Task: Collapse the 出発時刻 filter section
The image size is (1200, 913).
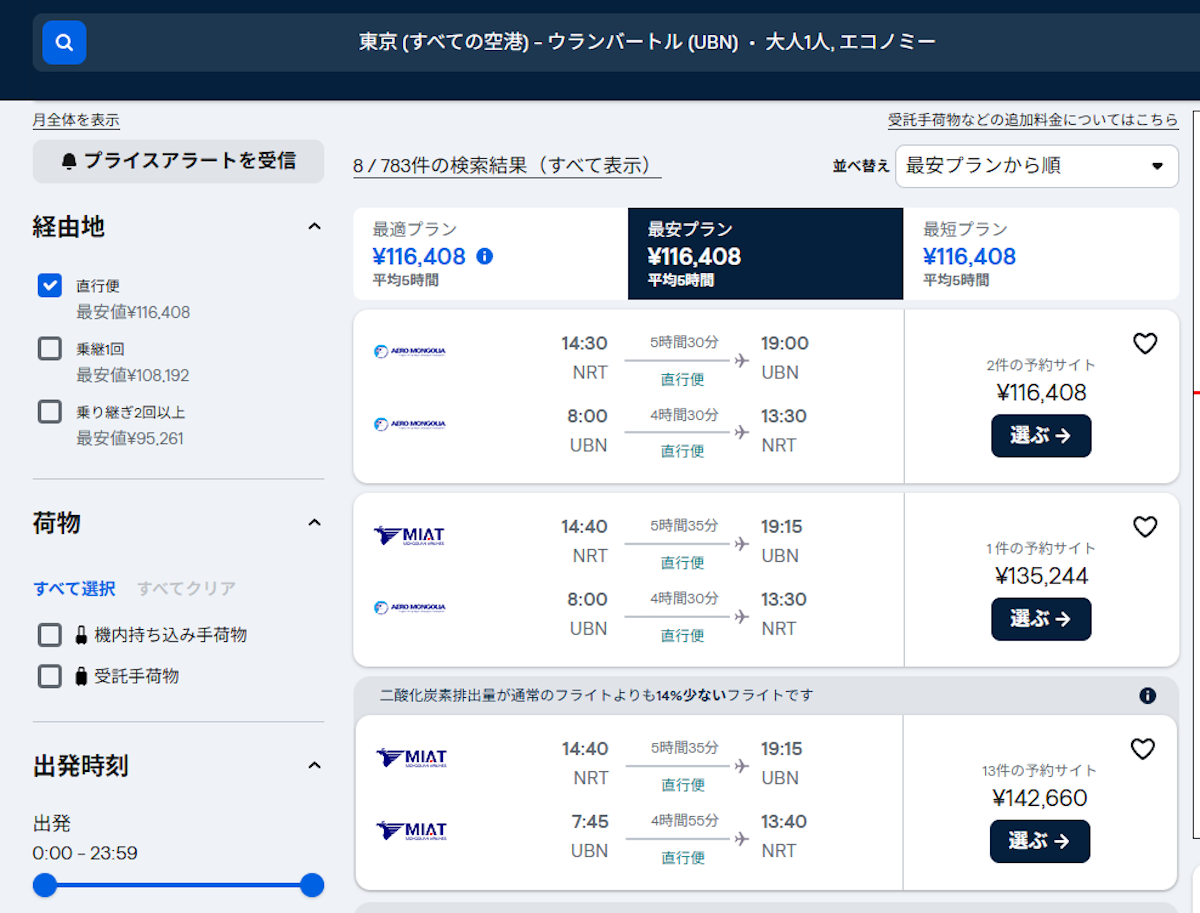Action: point(314,766)
